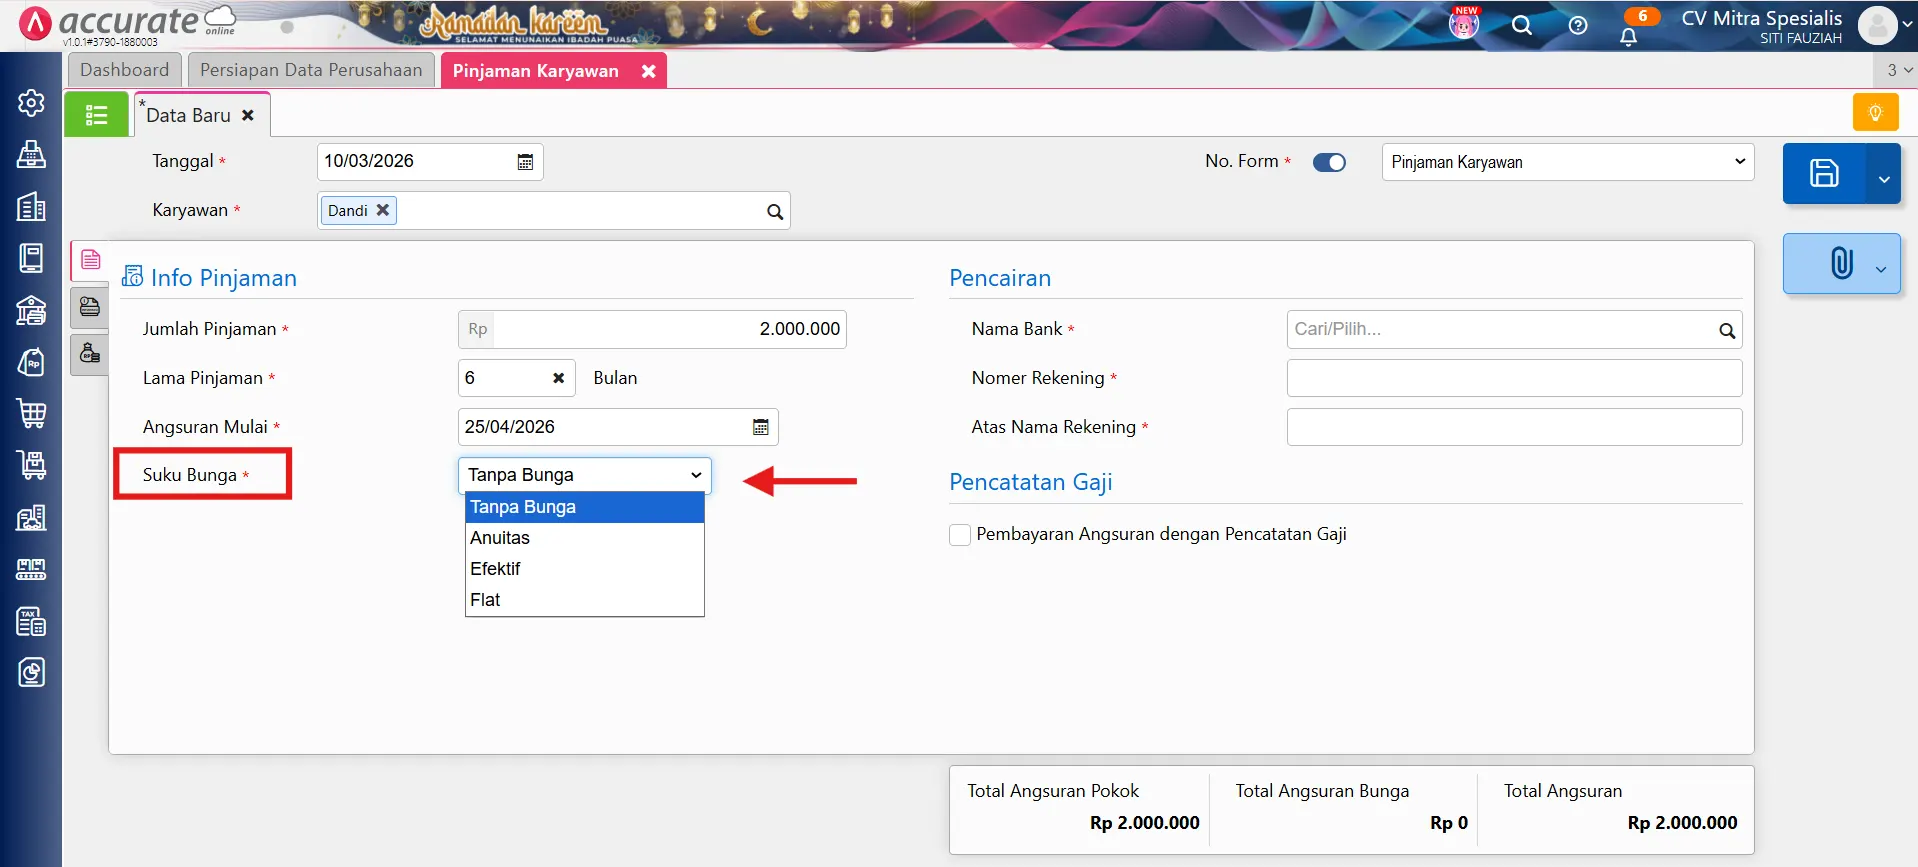Click the Jumlah Pinjaman amount field
Viewport: 1918px width, 867px height.
pyautogui.click(x=652, y=329)
